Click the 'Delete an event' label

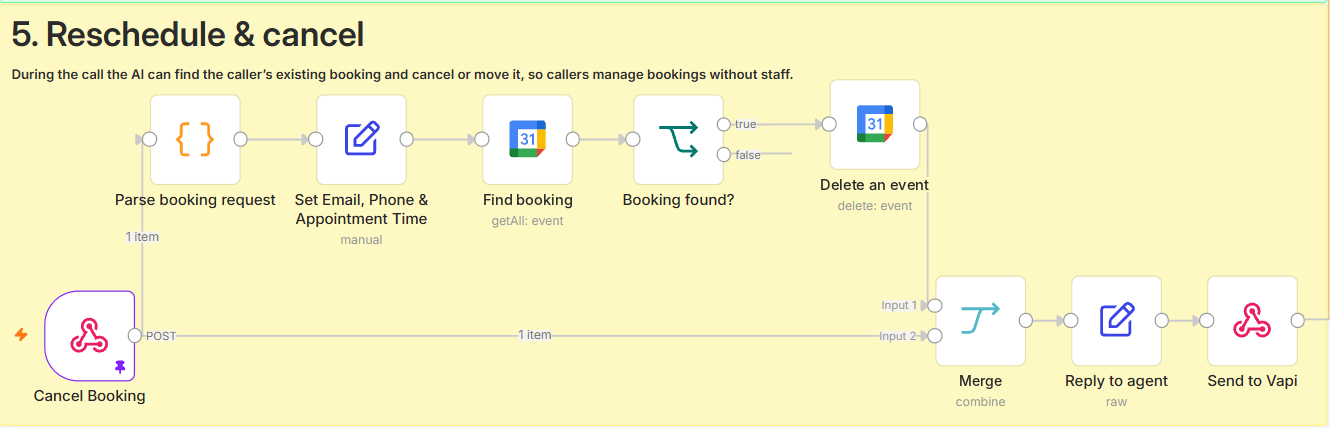point(874,185)
